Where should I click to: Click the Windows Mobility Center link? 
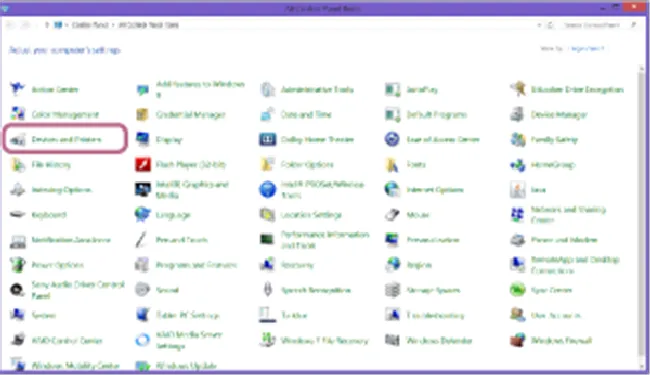(75, 365)
